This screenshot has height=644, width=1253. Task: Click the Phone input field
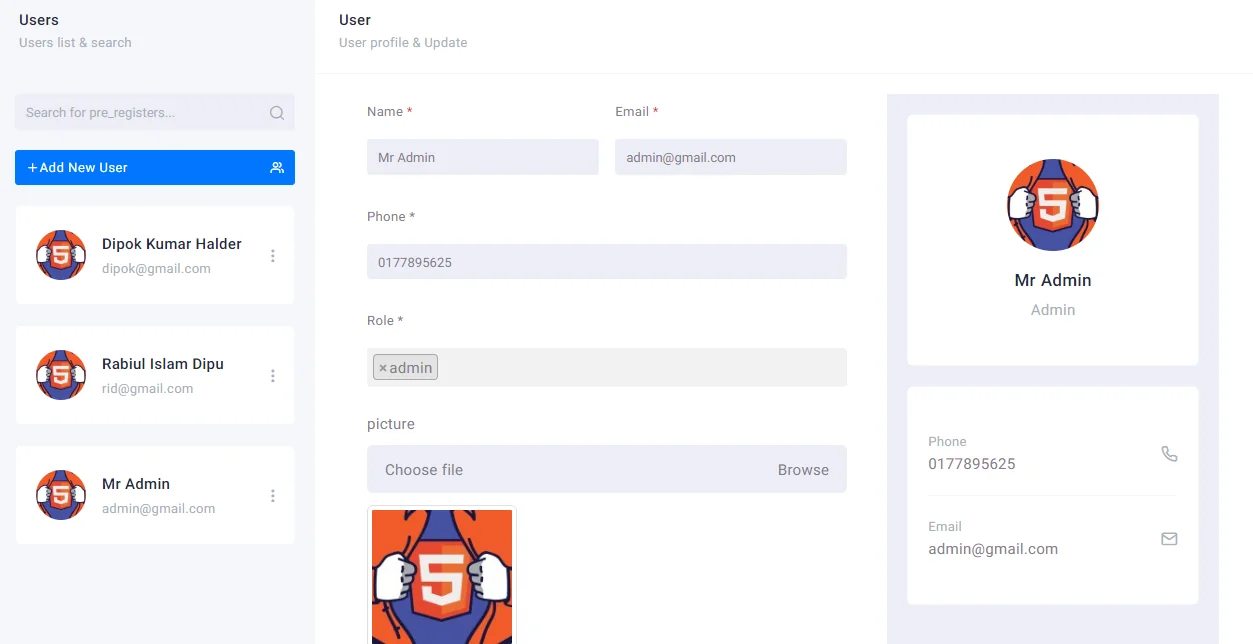click(x=606, y=262)
